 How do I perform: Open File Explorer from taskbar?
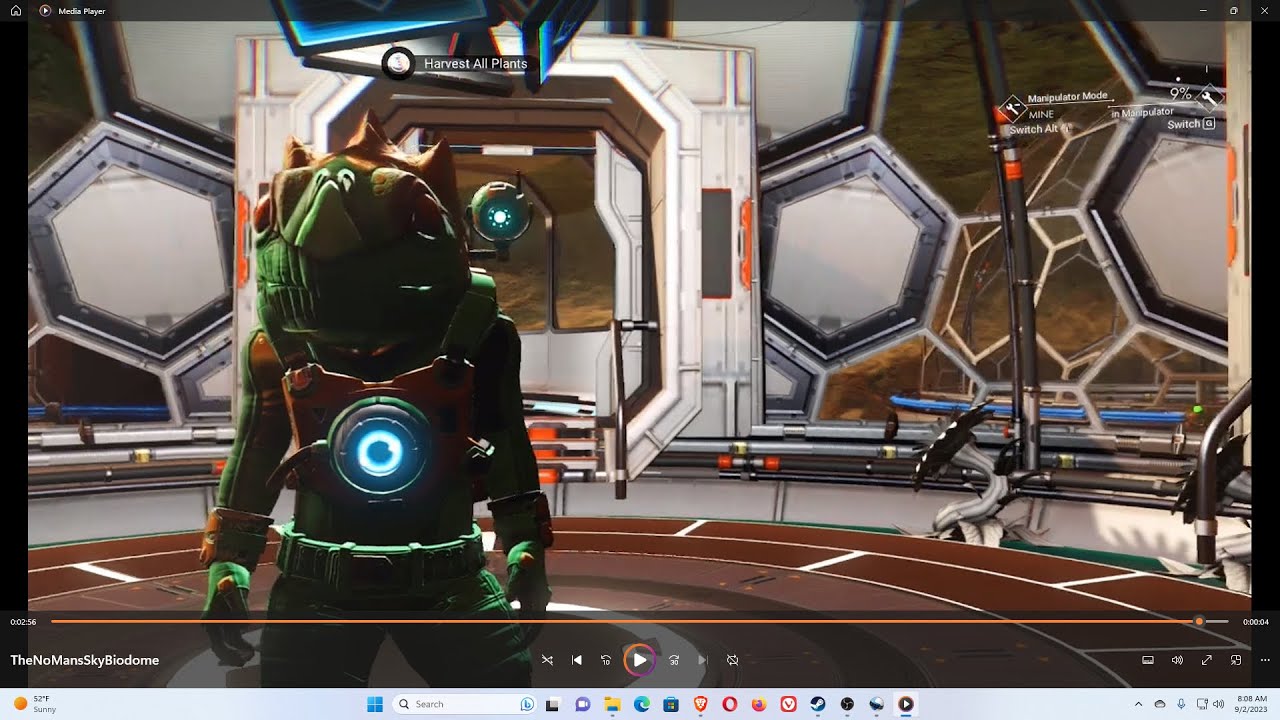click(x=611, y=704)
